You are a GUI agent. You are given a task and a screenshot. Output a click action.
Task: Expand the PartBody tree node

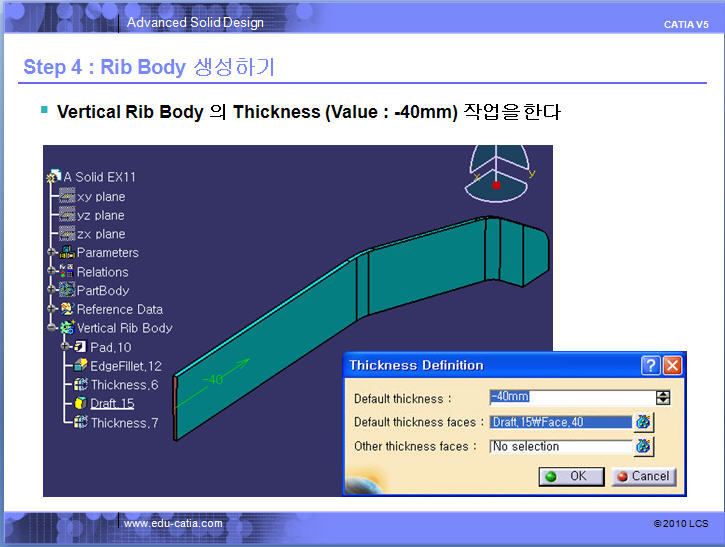pos(49,291)
